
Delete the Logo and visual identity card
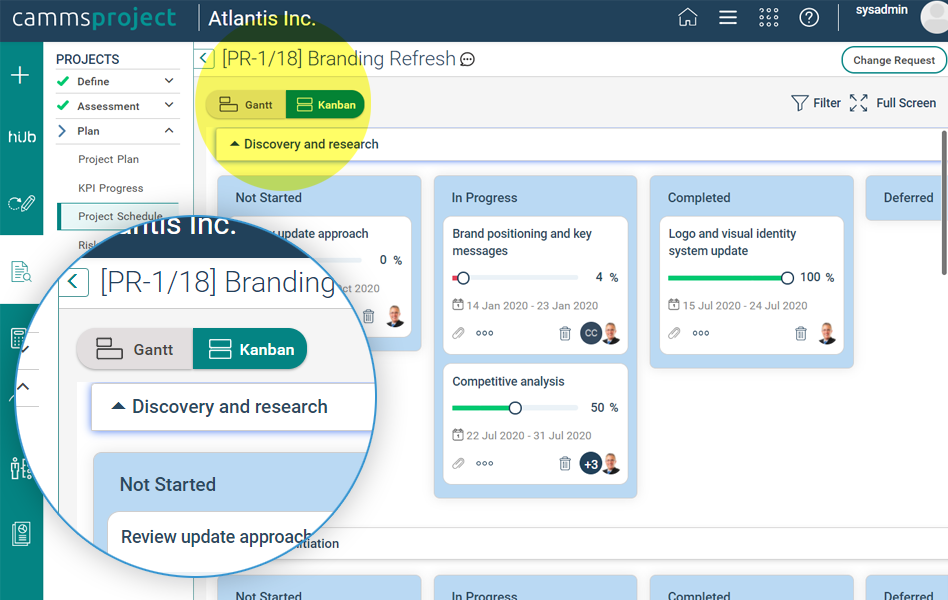click(800, 333)
